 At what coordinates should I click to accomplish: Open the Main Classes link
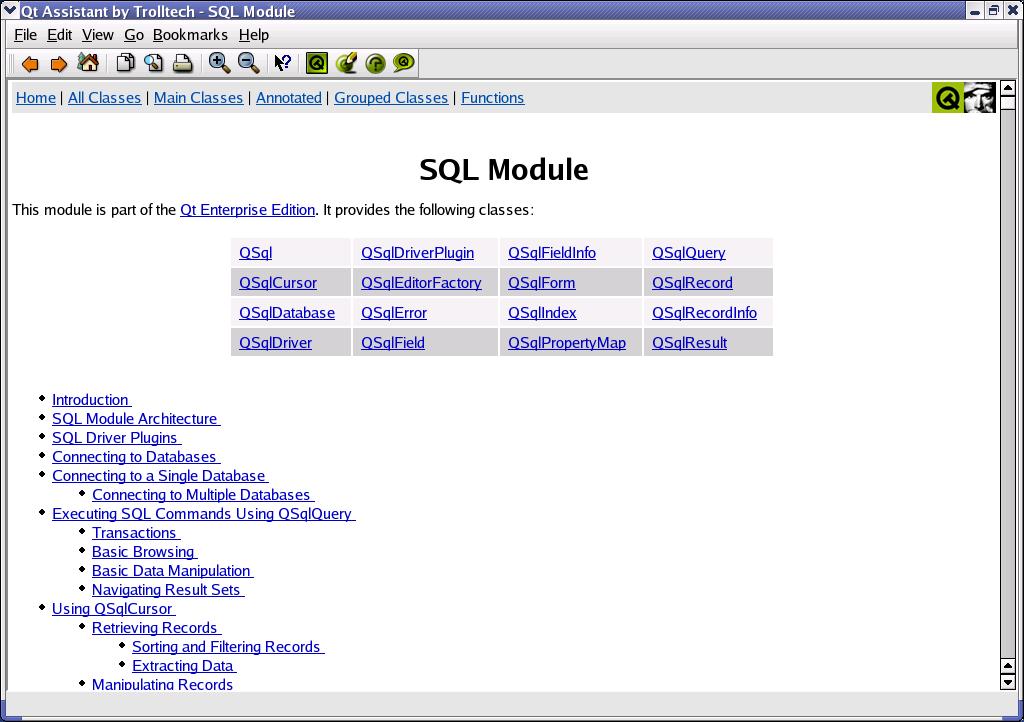click(199, 98)
